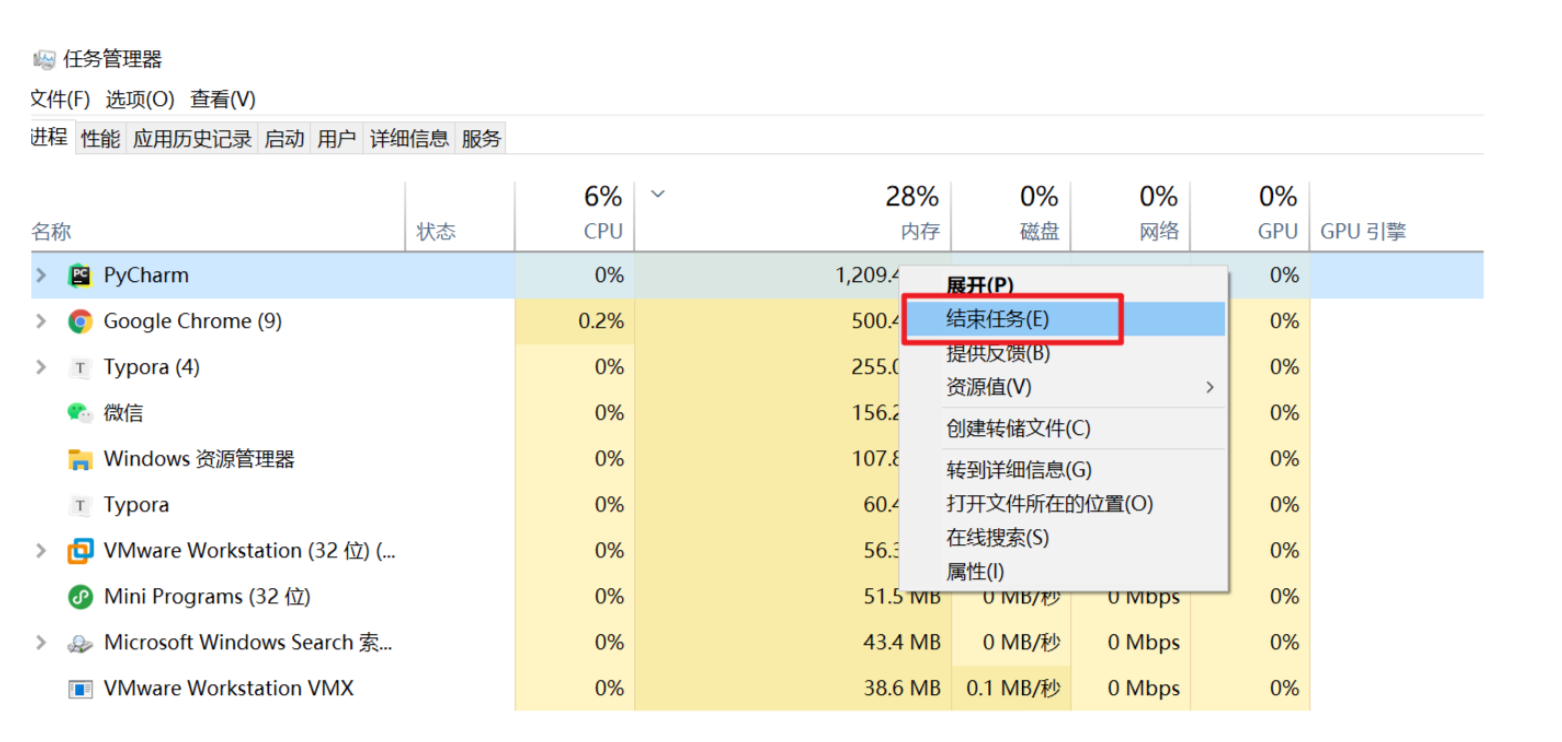1562x742 pixels.
Task: Click the PyCharm app icon
Action: (x=80, y=275)
